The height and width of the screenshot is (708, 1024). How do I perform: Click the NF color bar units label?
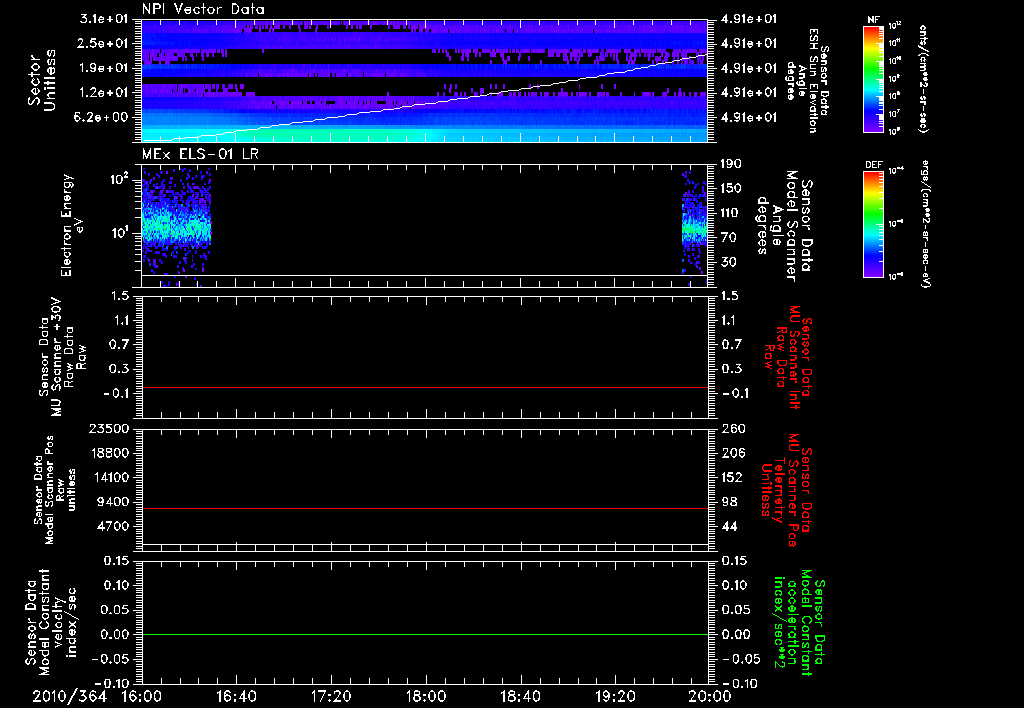point(923,79)
